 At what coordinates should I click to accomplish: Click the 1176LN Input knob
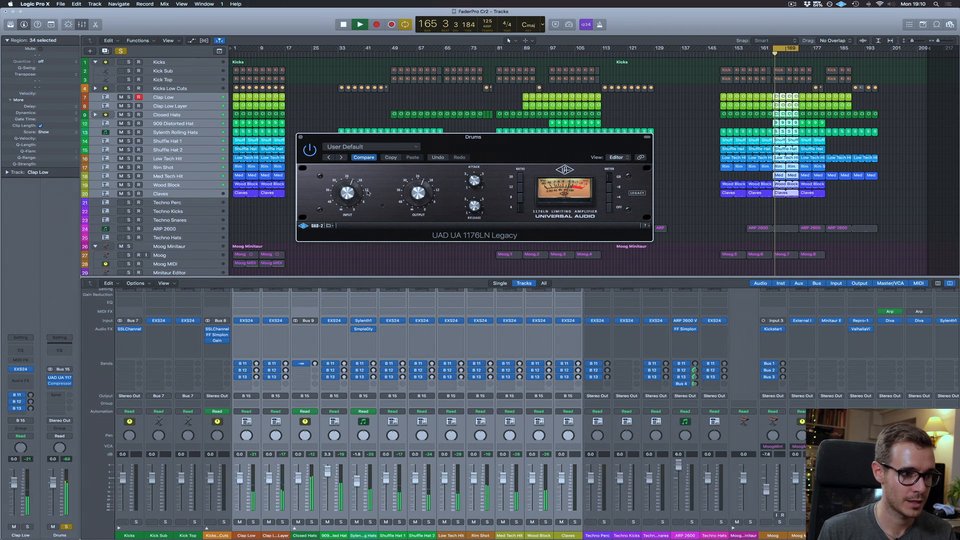[x=347, y=193]
